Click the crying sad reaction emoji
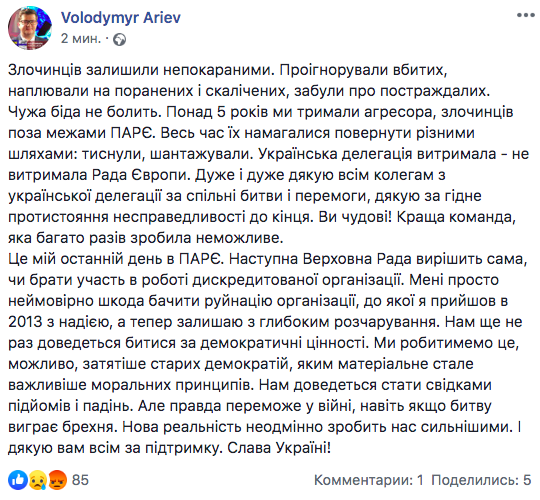The image size is (540, 500). pyautogui.click(x=38, y=480)
